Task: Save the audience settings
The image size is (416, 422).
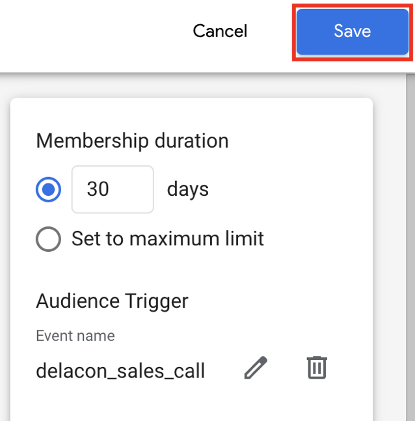Action: 352,32
